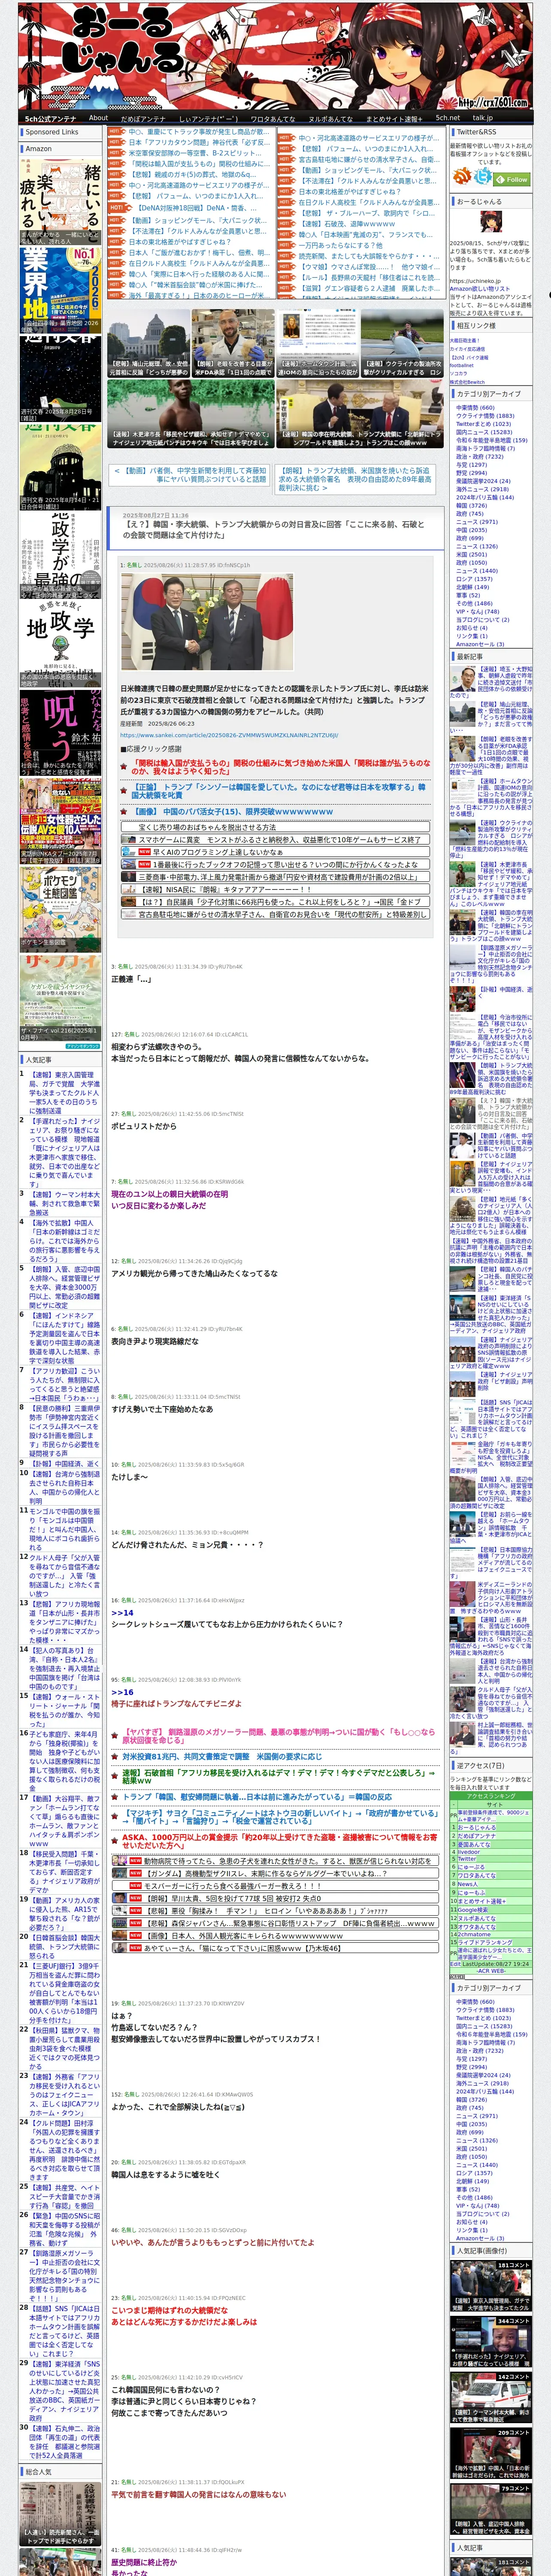Open the まとめサイト速報+ menu item
The image size is (551, 2576).
[393, 118]
